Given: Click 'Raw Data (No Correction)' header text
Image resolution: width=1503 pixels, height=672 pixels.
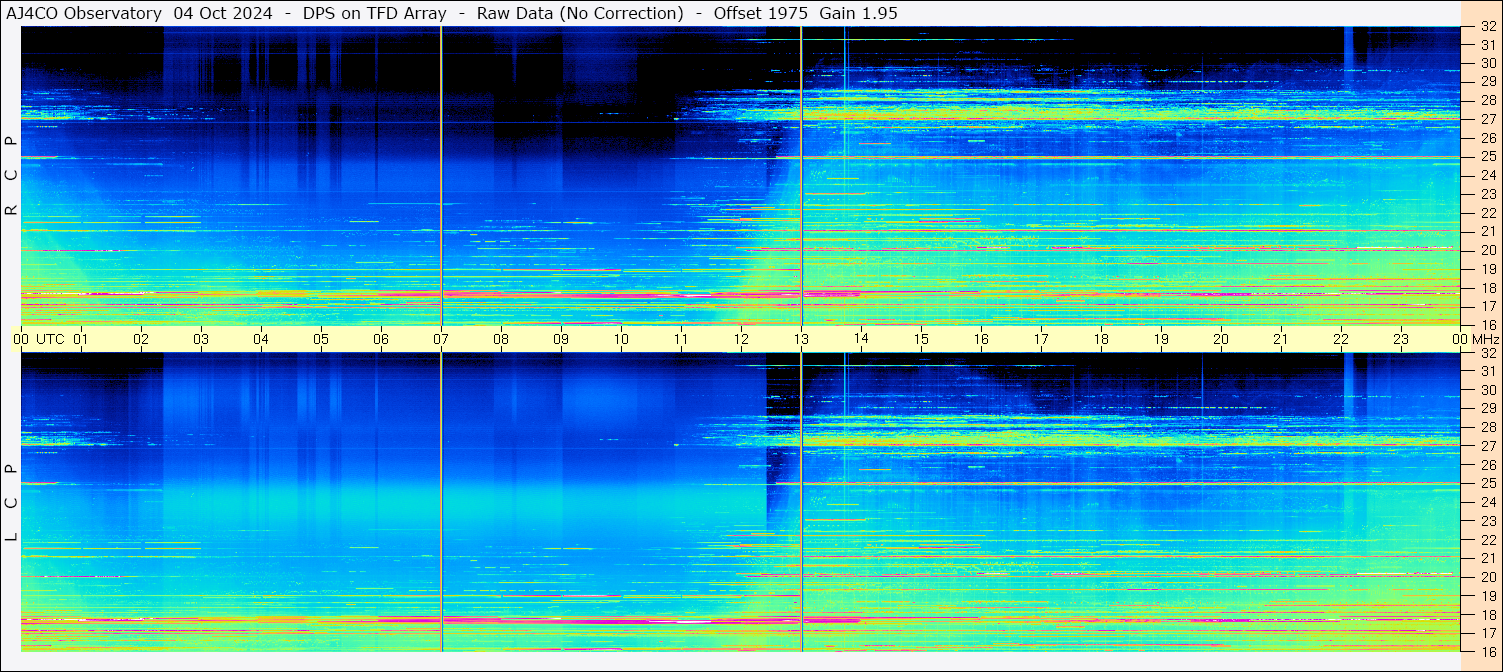Looking at the screenshot, I should pos(580,13).
